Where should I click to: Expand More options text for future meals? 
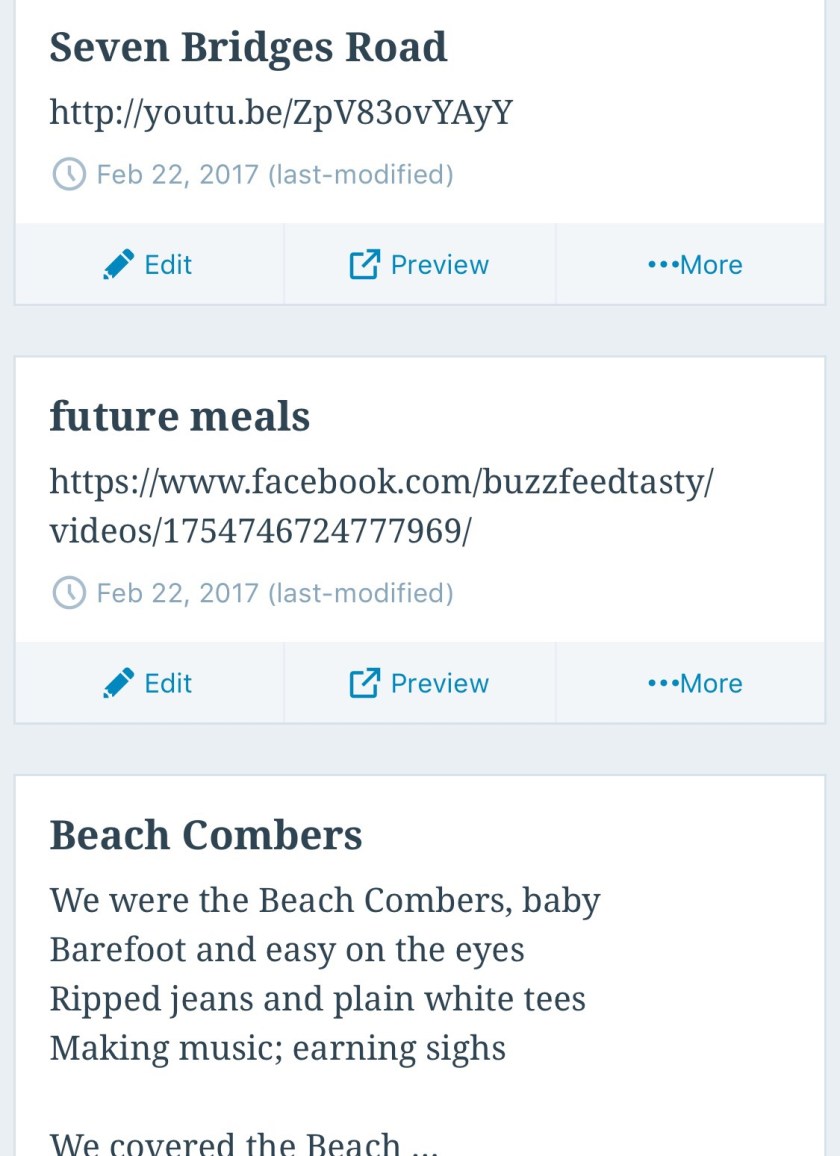711,684
